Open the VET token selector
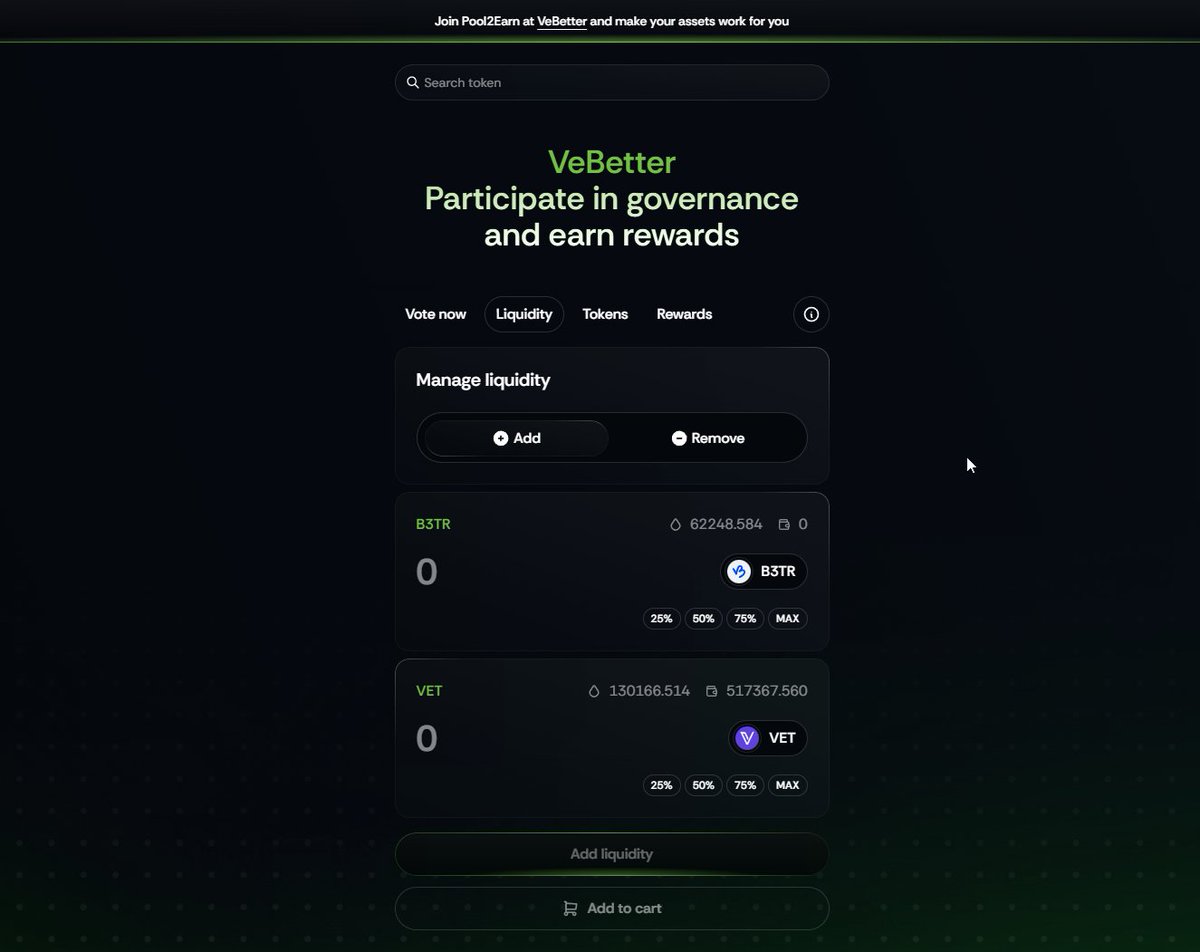Image resolution: width=1200 pixels, height=952 pixels. pyautogui.click(x=767, y=738)
